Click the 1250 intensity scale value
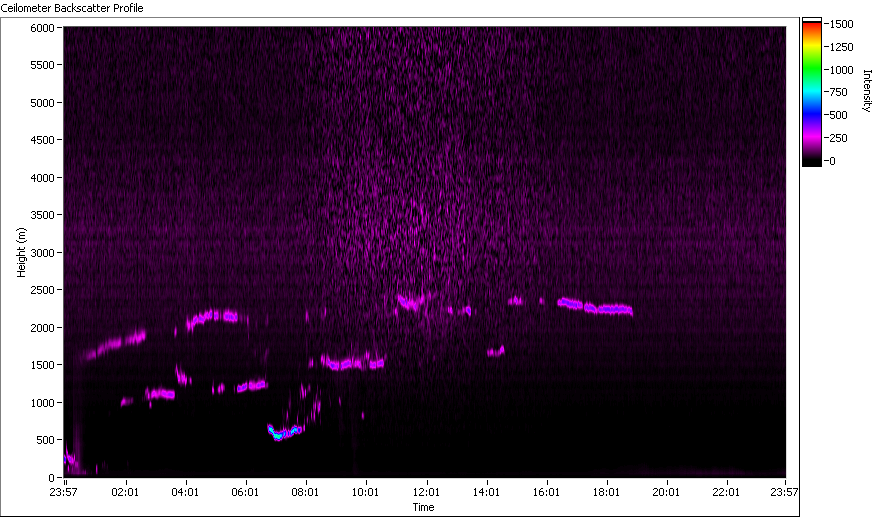This screenshot has width=876, height=517. coord(842,47)
